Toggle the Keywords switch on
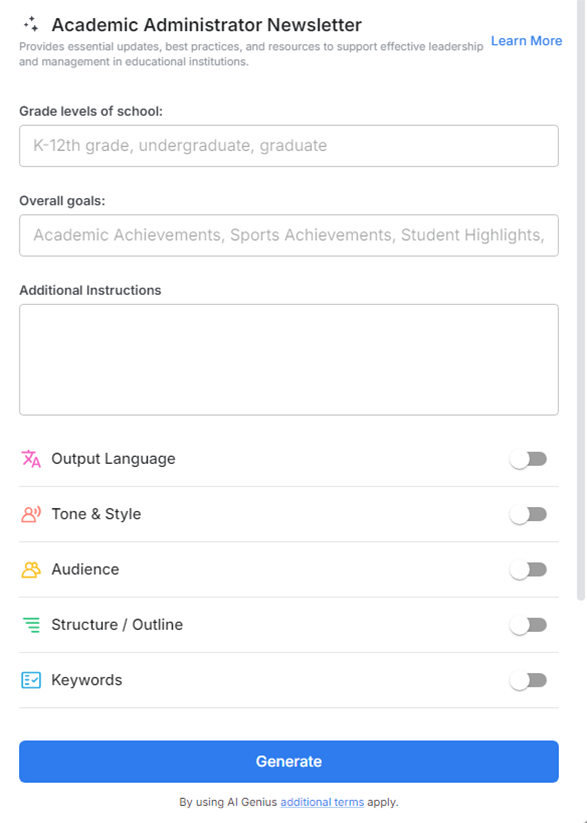The image size is (587, 823). (528, 679)
